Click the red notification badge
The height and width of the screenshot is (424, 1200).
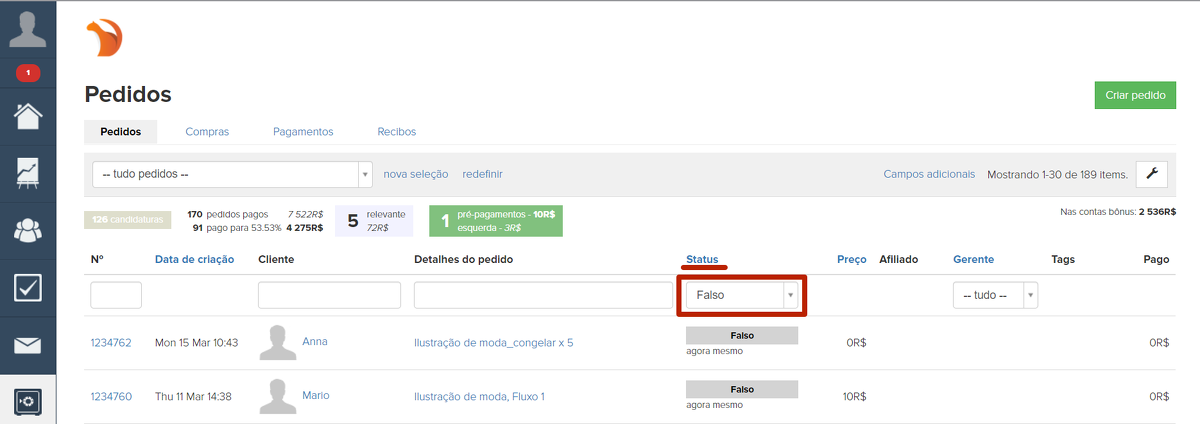point(28,73)
